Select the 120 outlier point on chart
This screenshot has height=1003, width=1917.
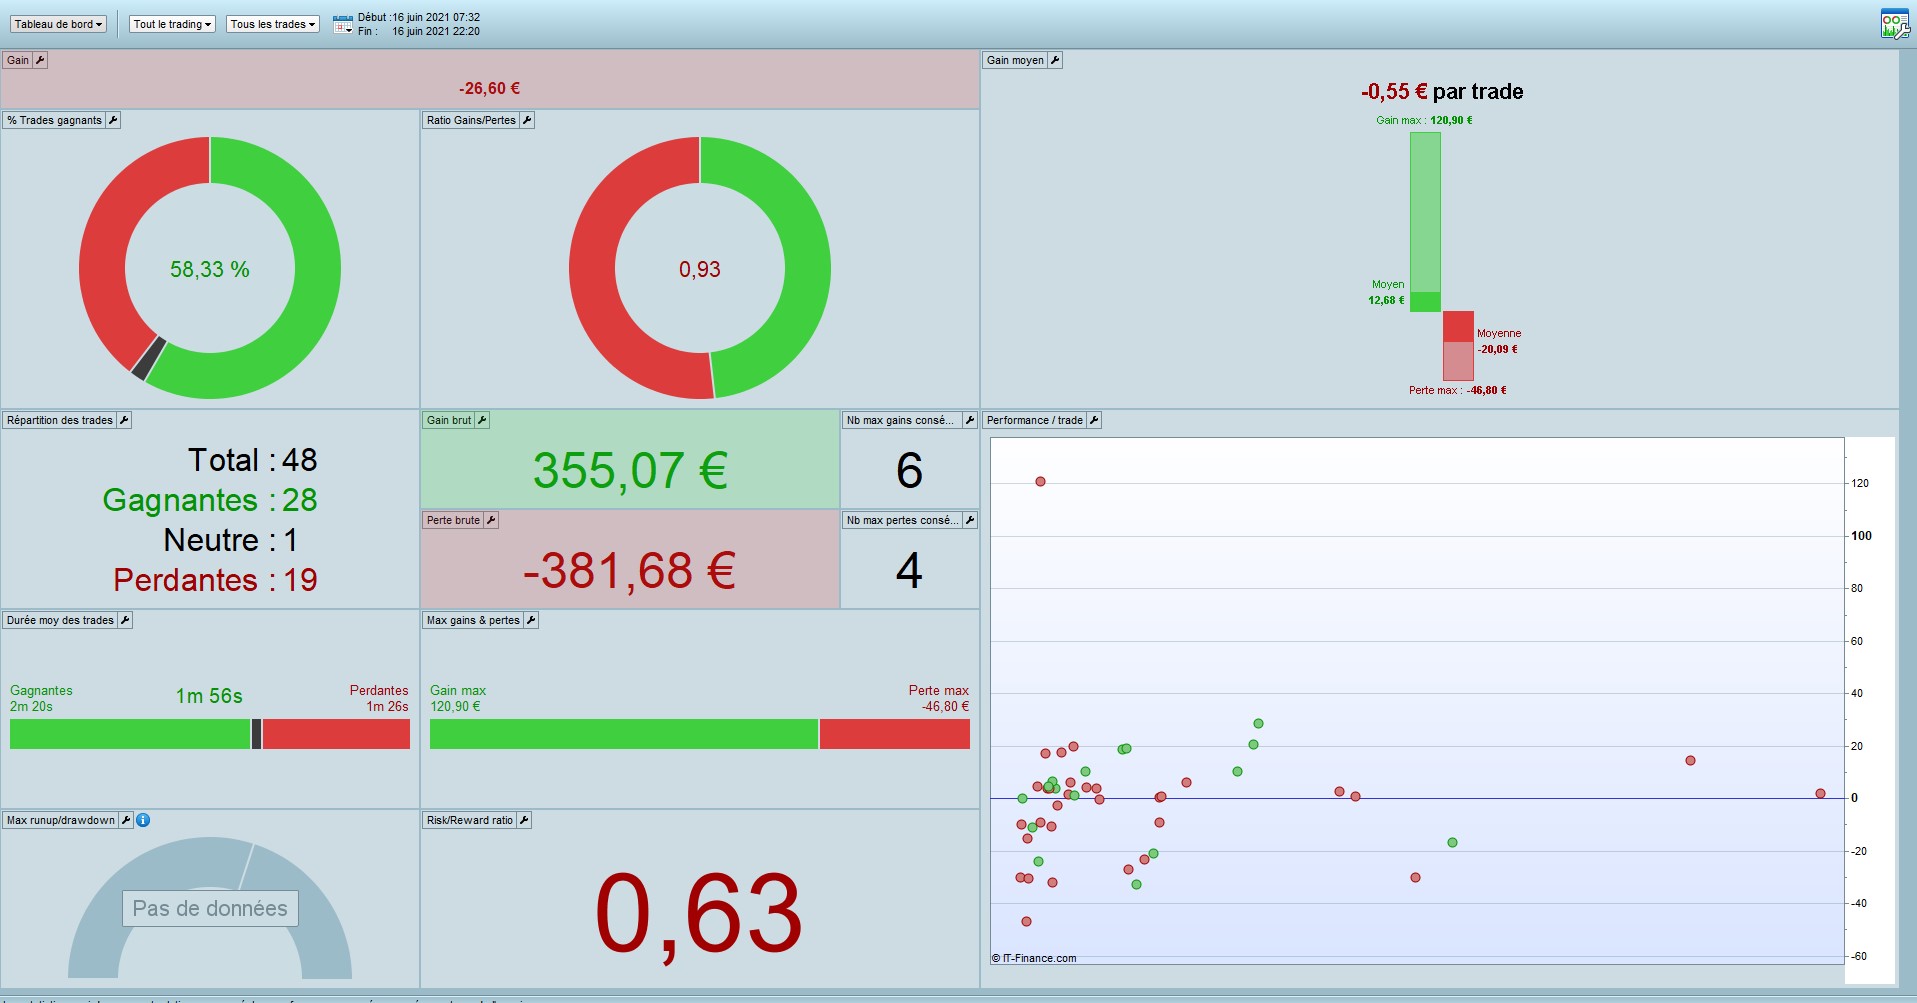click(1040, 482)
